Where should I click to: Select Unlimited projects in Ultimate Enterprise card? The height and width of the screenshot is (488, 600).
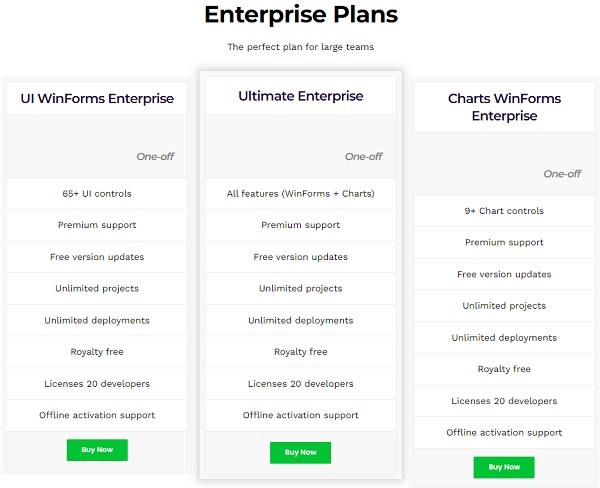pos(300,289)
